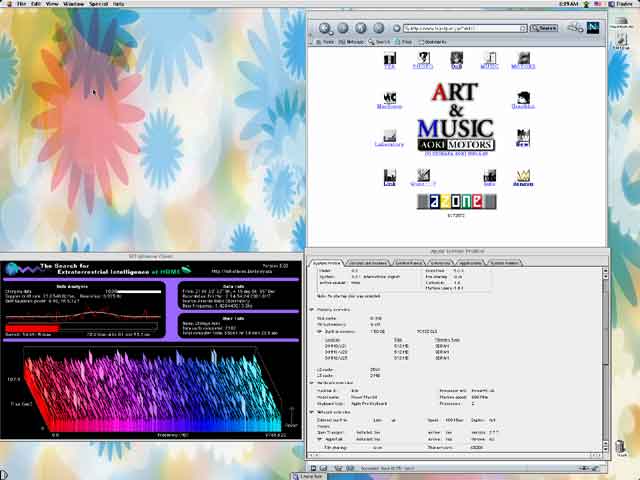Viewport: 640px width, 480px height.
Task: Switch to the System Folders tab
Action: [505, 263]
